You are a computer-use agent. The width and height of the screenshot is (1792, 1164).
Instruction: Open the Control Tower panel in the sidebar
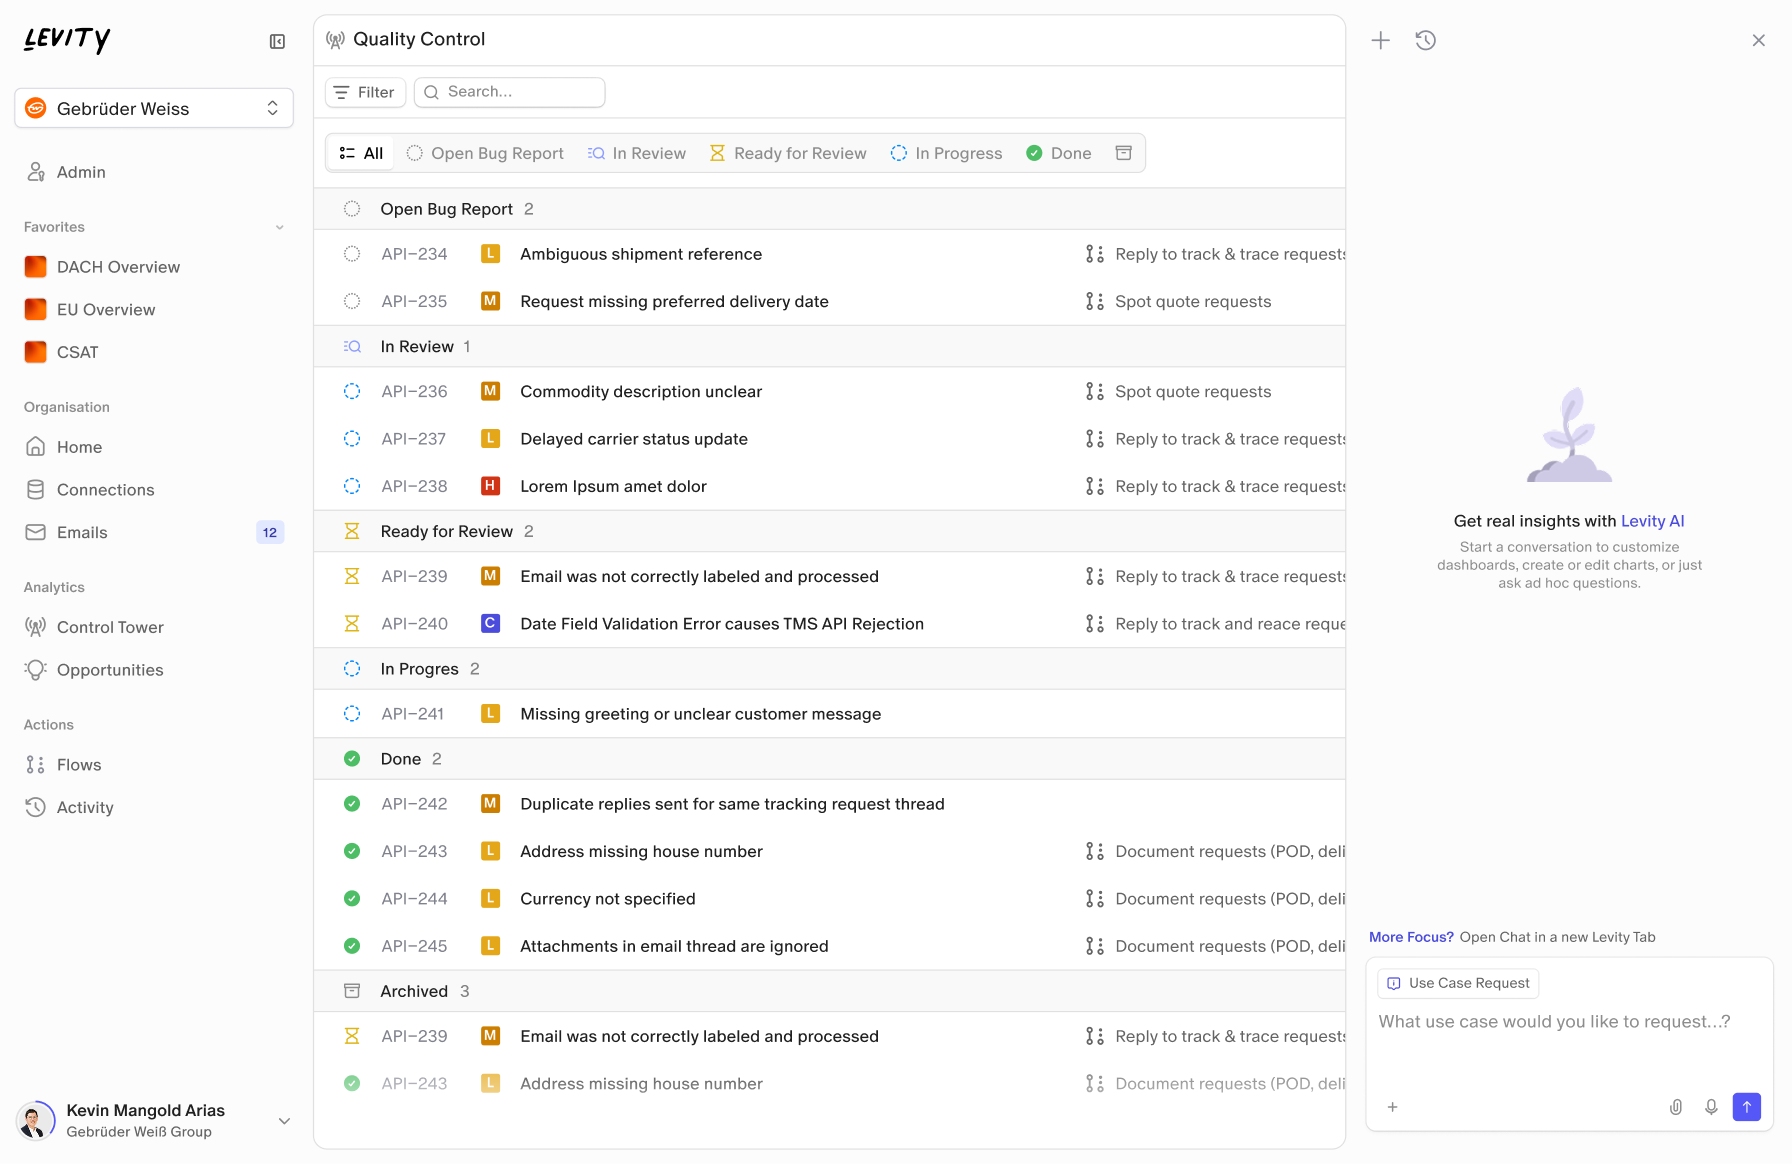(x=110, y=627)
